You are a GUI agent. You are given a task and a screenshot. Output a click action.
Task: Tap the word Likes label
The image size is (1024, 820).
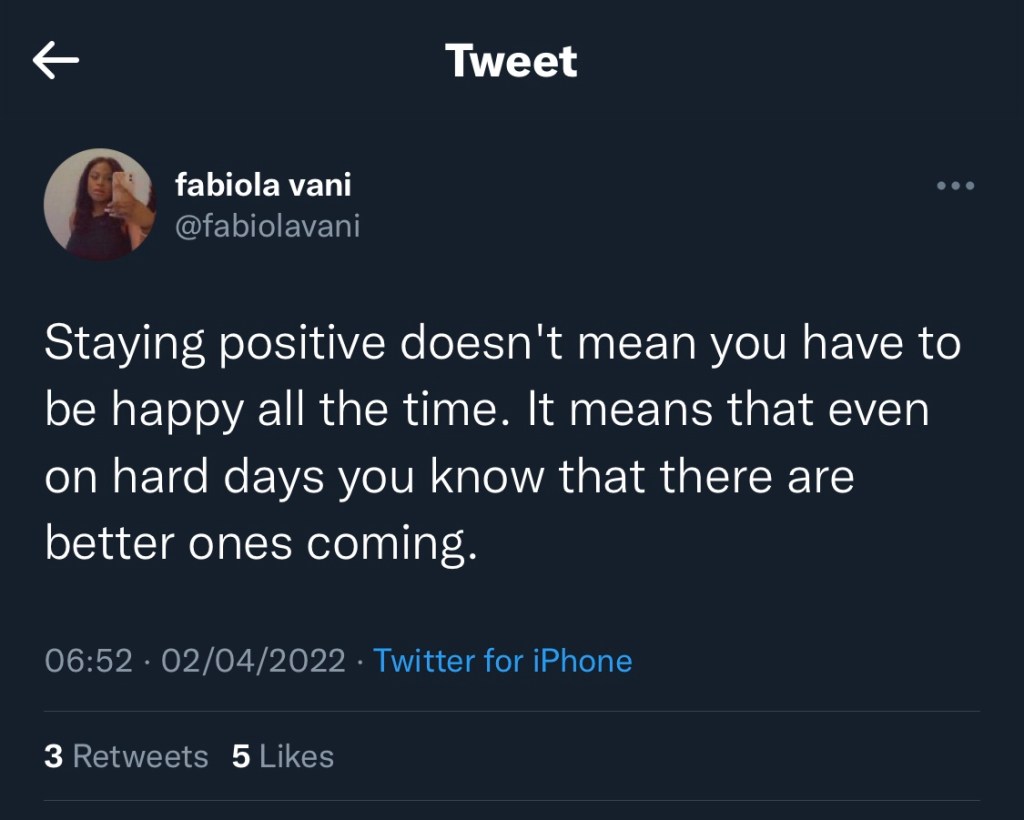(296, 756)
